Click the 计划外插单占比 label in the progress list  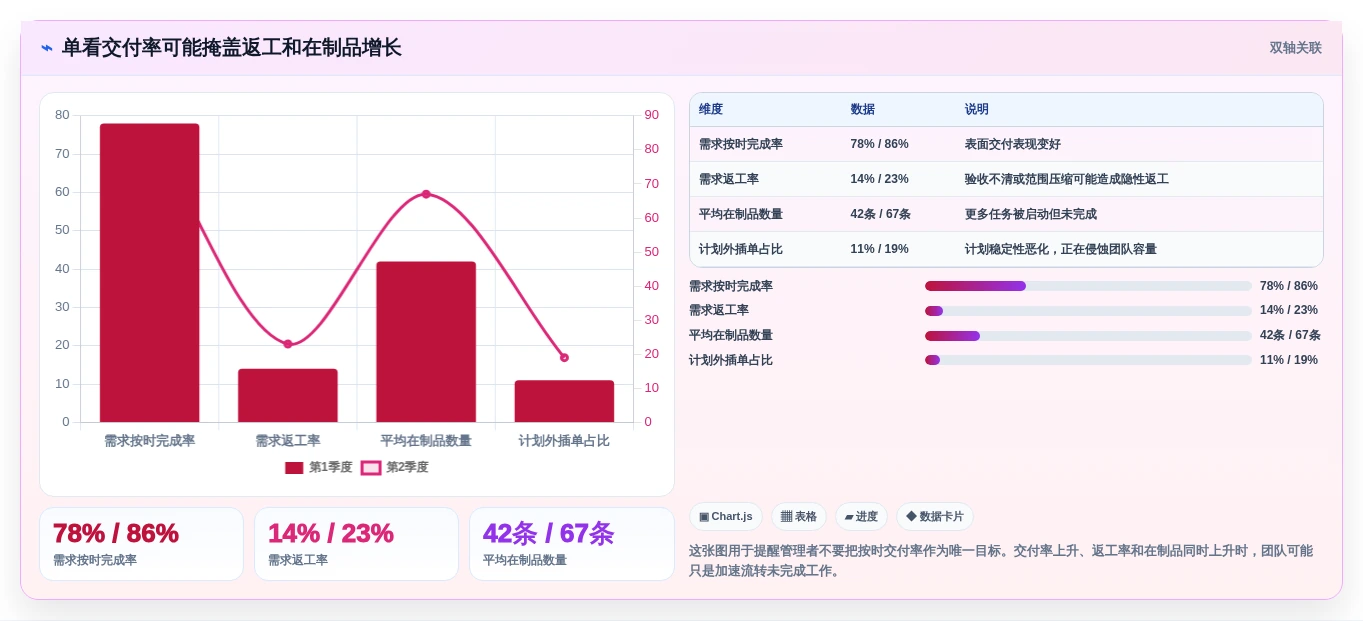(731, 360)
